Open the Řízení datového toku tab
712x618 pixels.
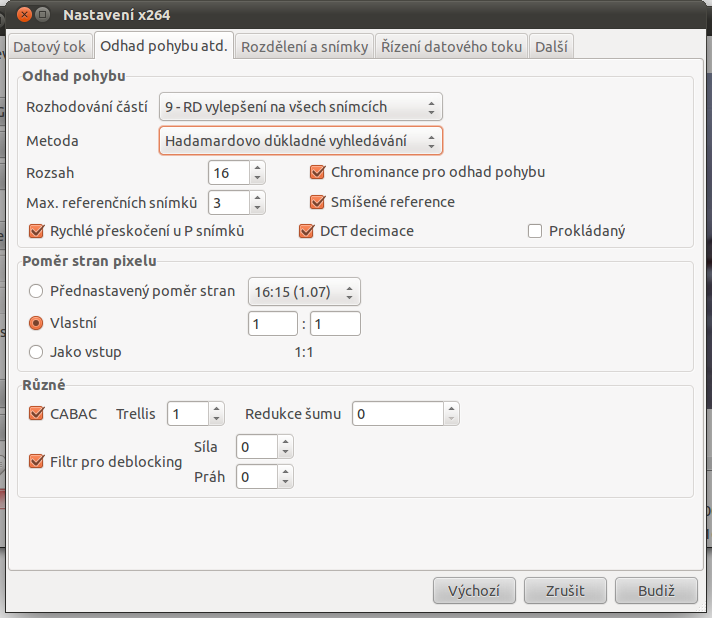click(451, 46)
